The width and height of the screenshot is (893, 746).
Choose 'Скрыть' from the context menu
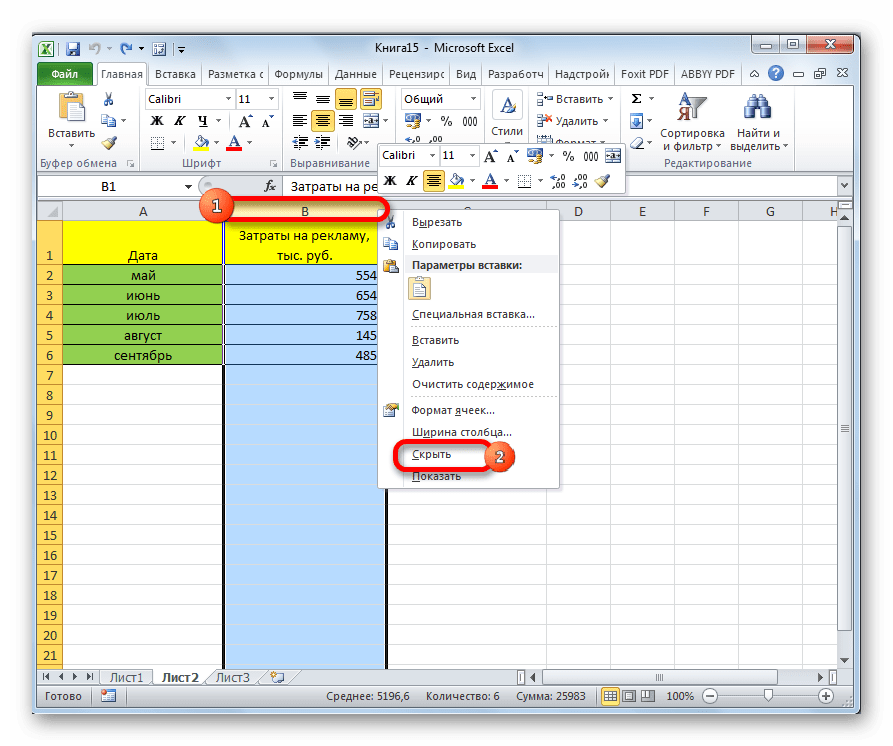[431, 454]
